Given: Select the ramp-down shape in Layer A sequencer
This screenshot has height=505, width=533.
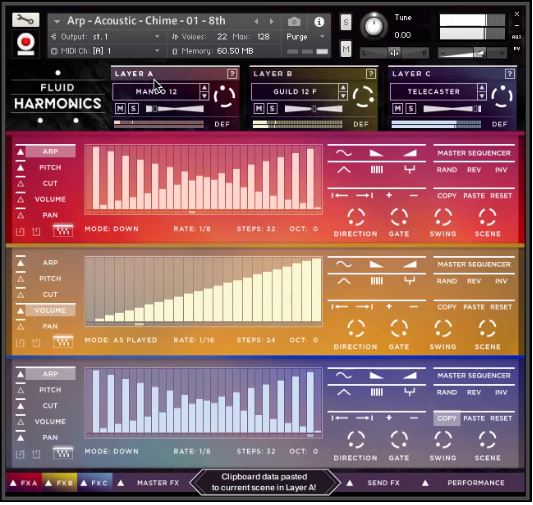Looking at the screenshot, I should tap(376, 153).
